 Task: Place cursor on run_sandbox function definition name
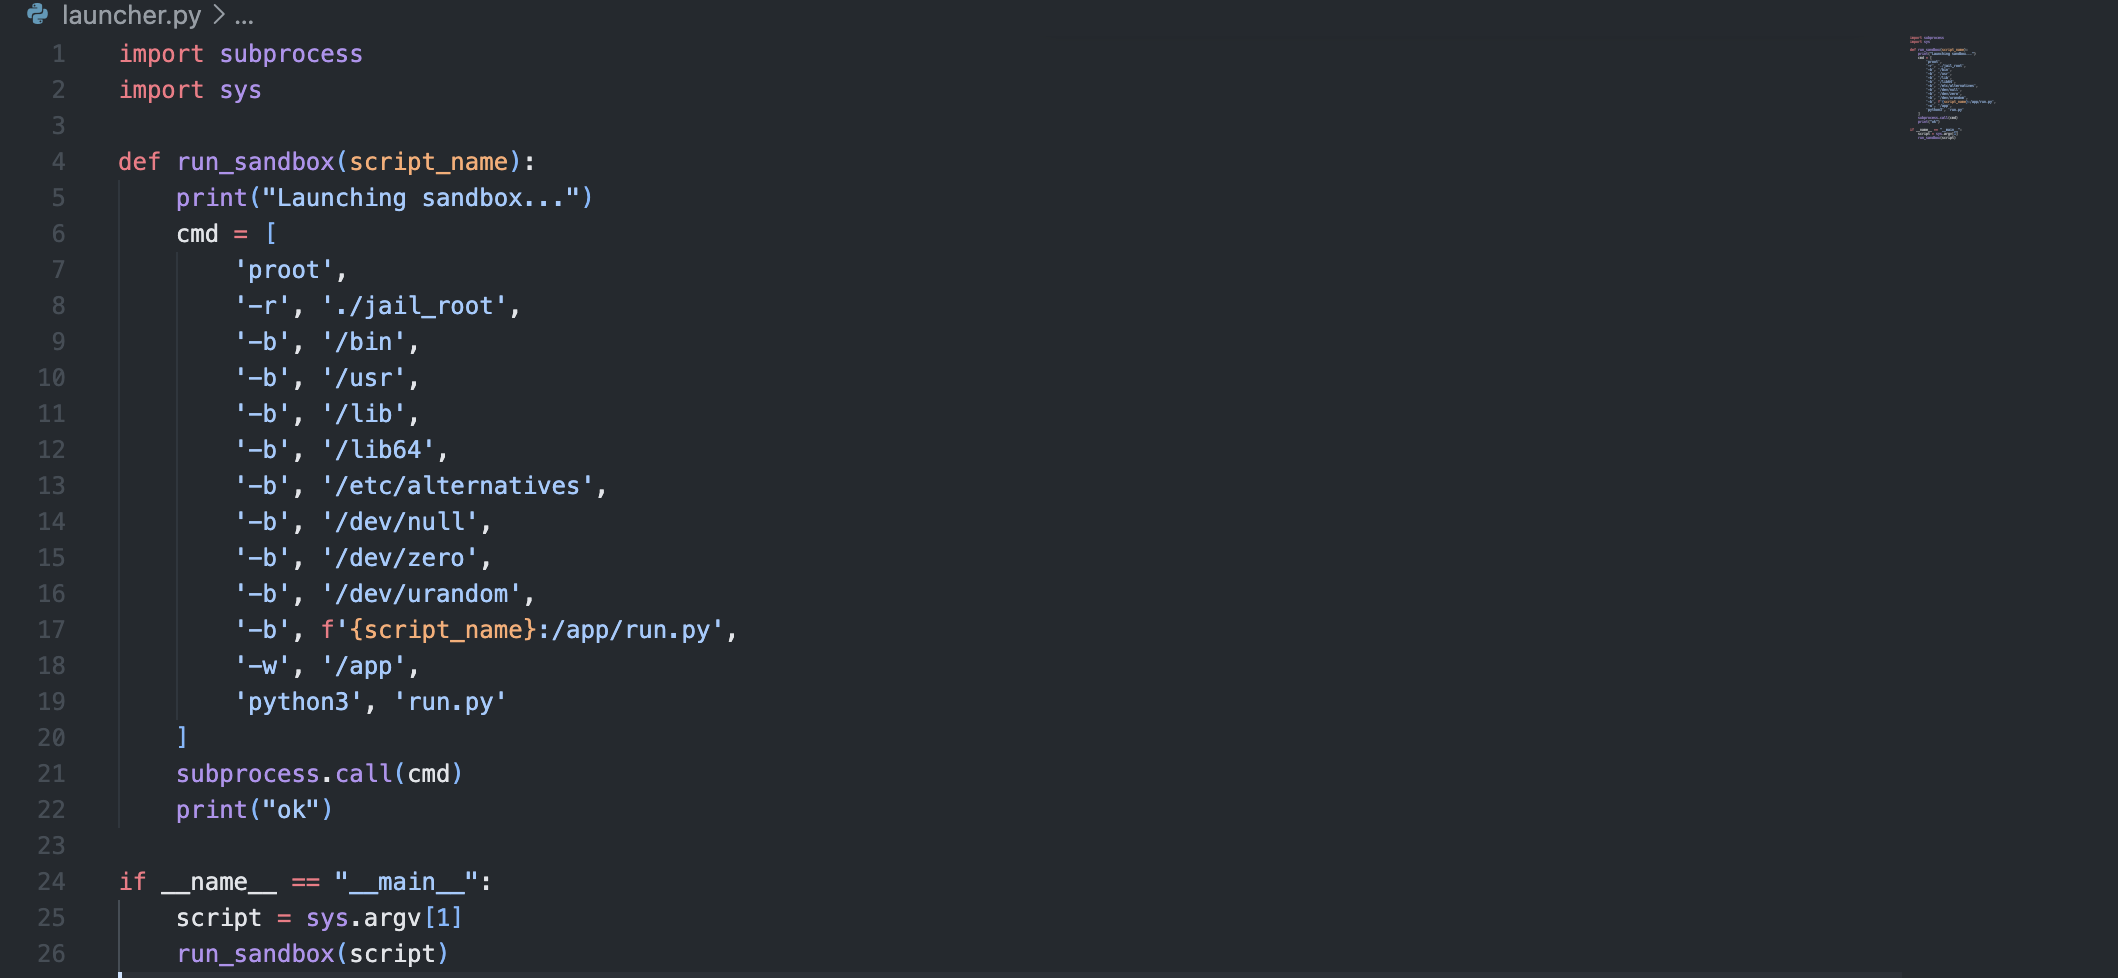click(255, 162)
